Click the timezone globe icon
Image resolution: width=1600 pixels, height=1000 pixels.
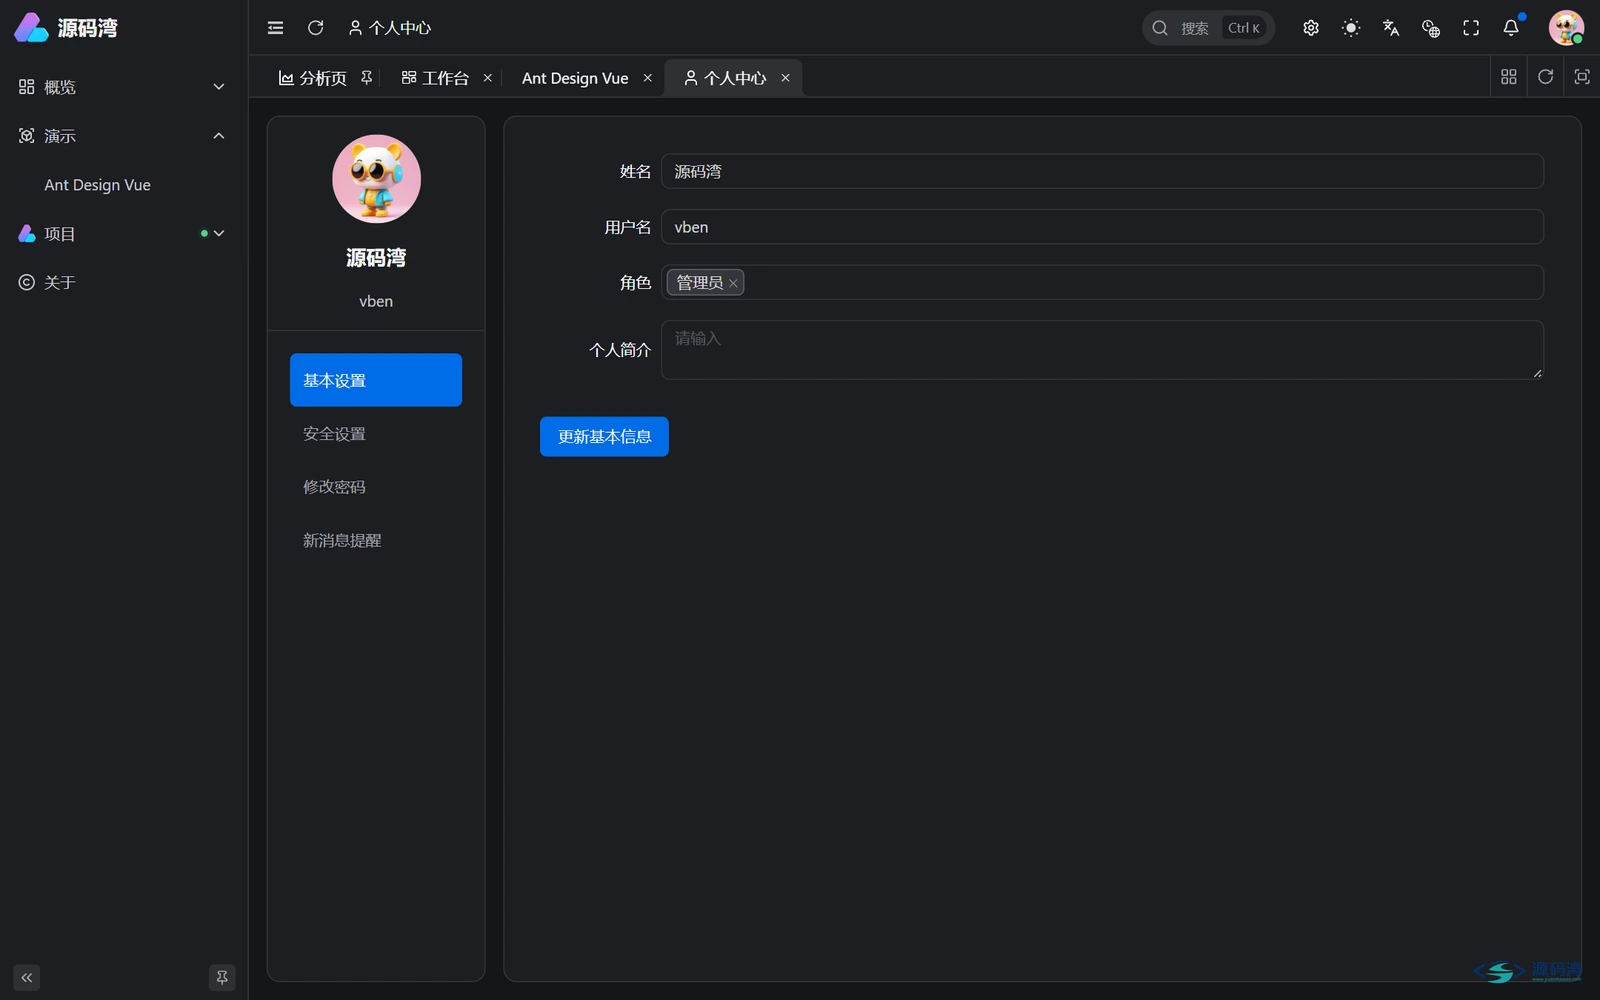1431,28
